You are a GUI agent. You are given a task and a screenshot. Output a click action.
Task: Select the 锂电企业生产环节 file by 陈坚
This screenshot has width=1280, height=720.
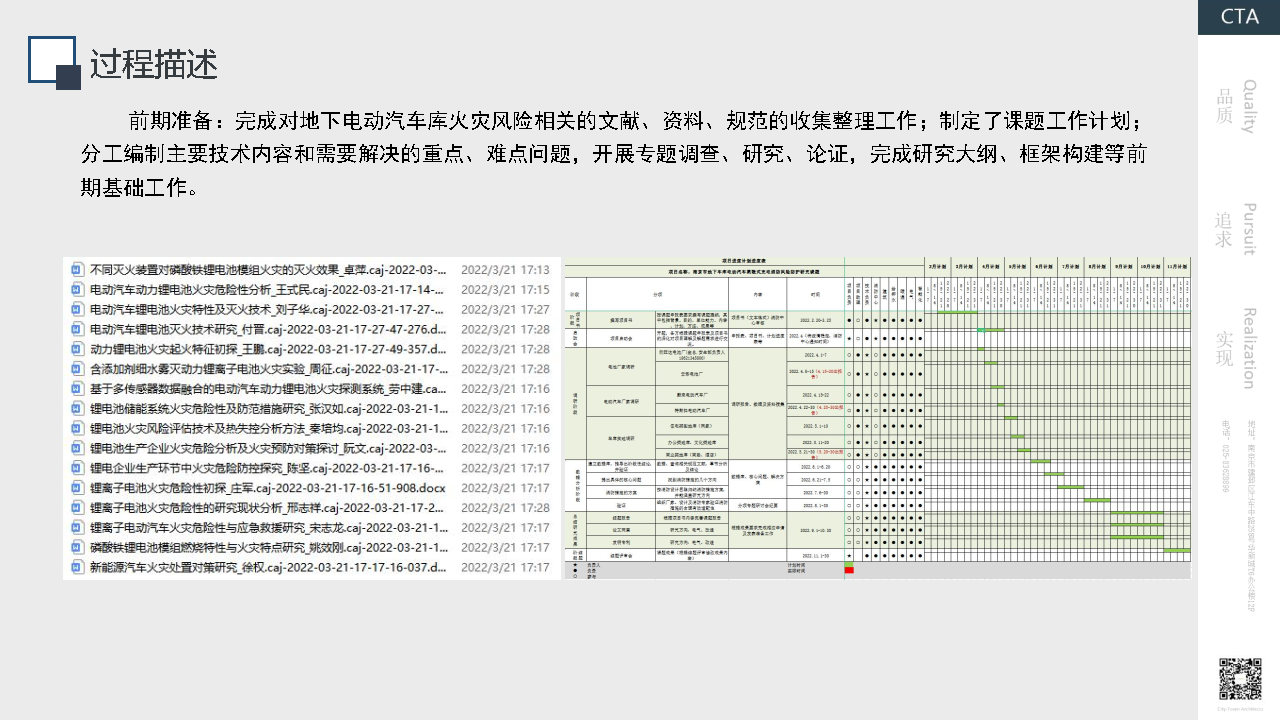tap(268, 468)
